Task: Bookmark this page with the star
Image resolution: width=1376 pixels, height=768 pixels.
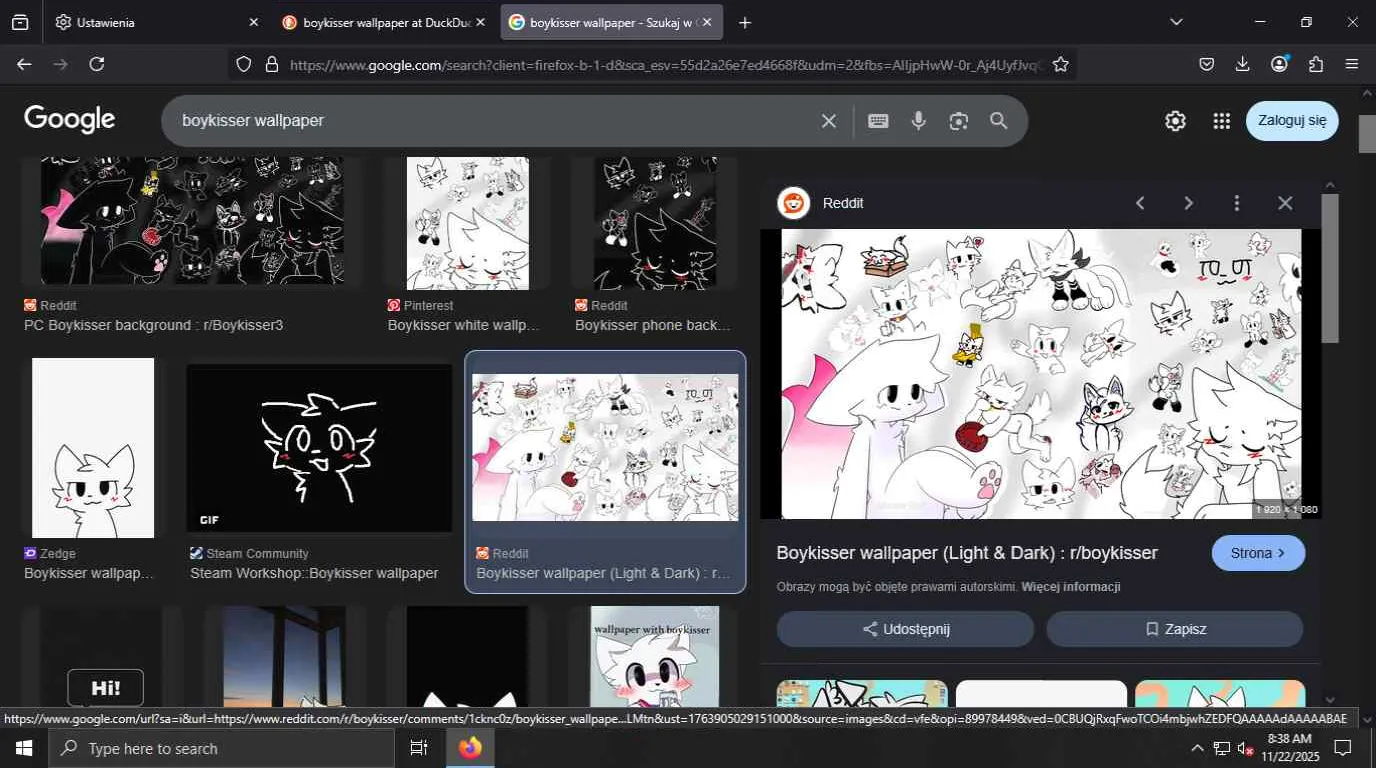Action: tap(1061, 64)
